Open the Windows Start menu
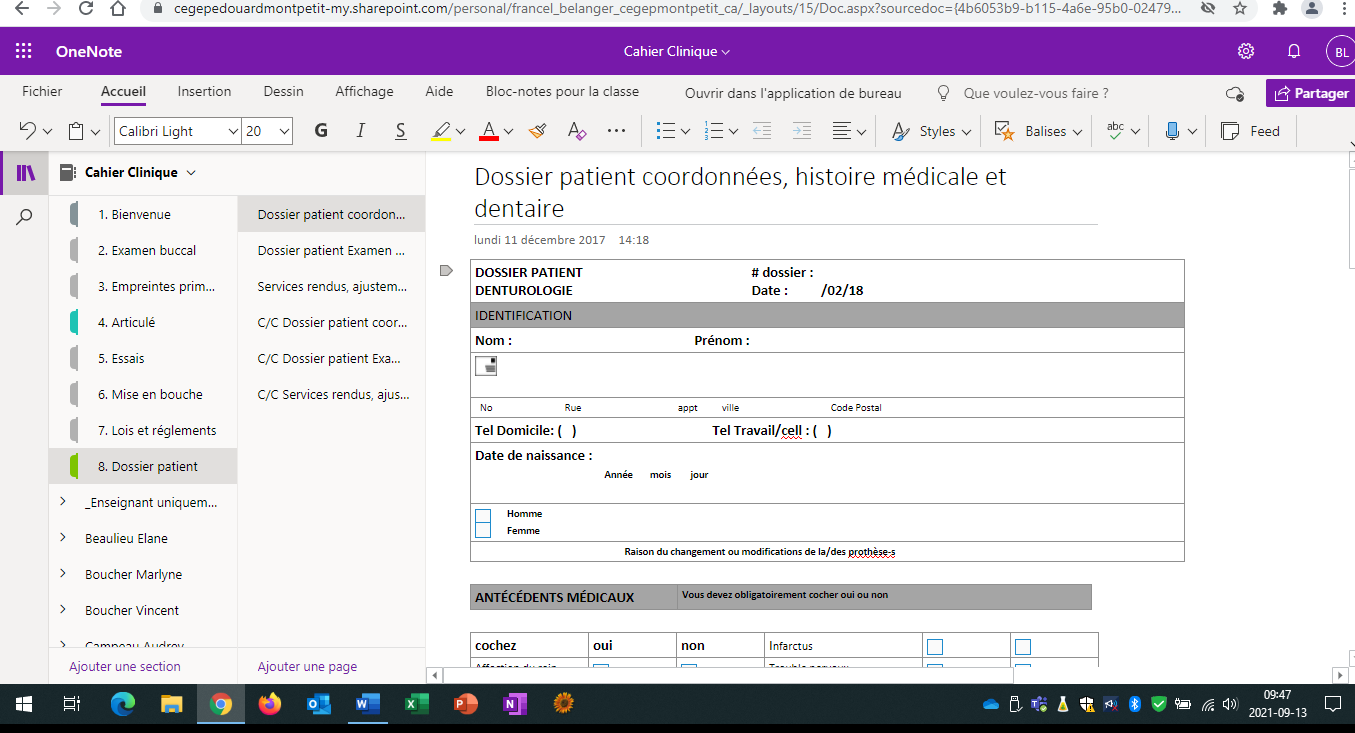1355x733 pixels. (24, 704)
